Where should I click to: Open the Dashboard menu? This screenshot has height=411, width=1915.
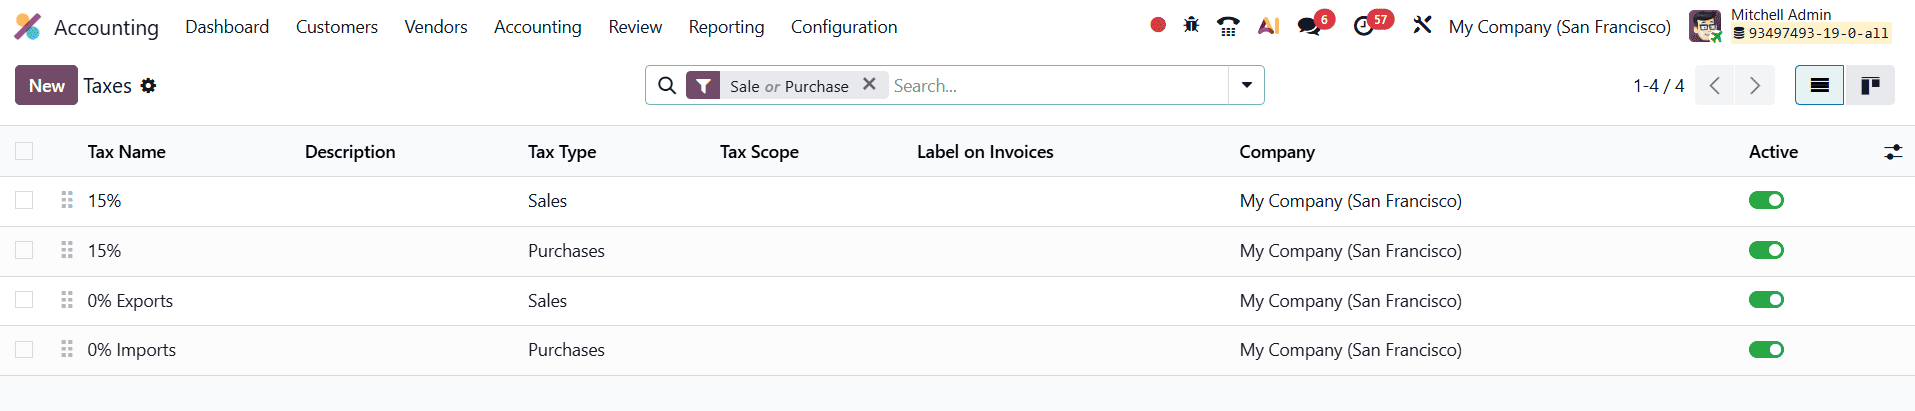click(x=227, y=27)
